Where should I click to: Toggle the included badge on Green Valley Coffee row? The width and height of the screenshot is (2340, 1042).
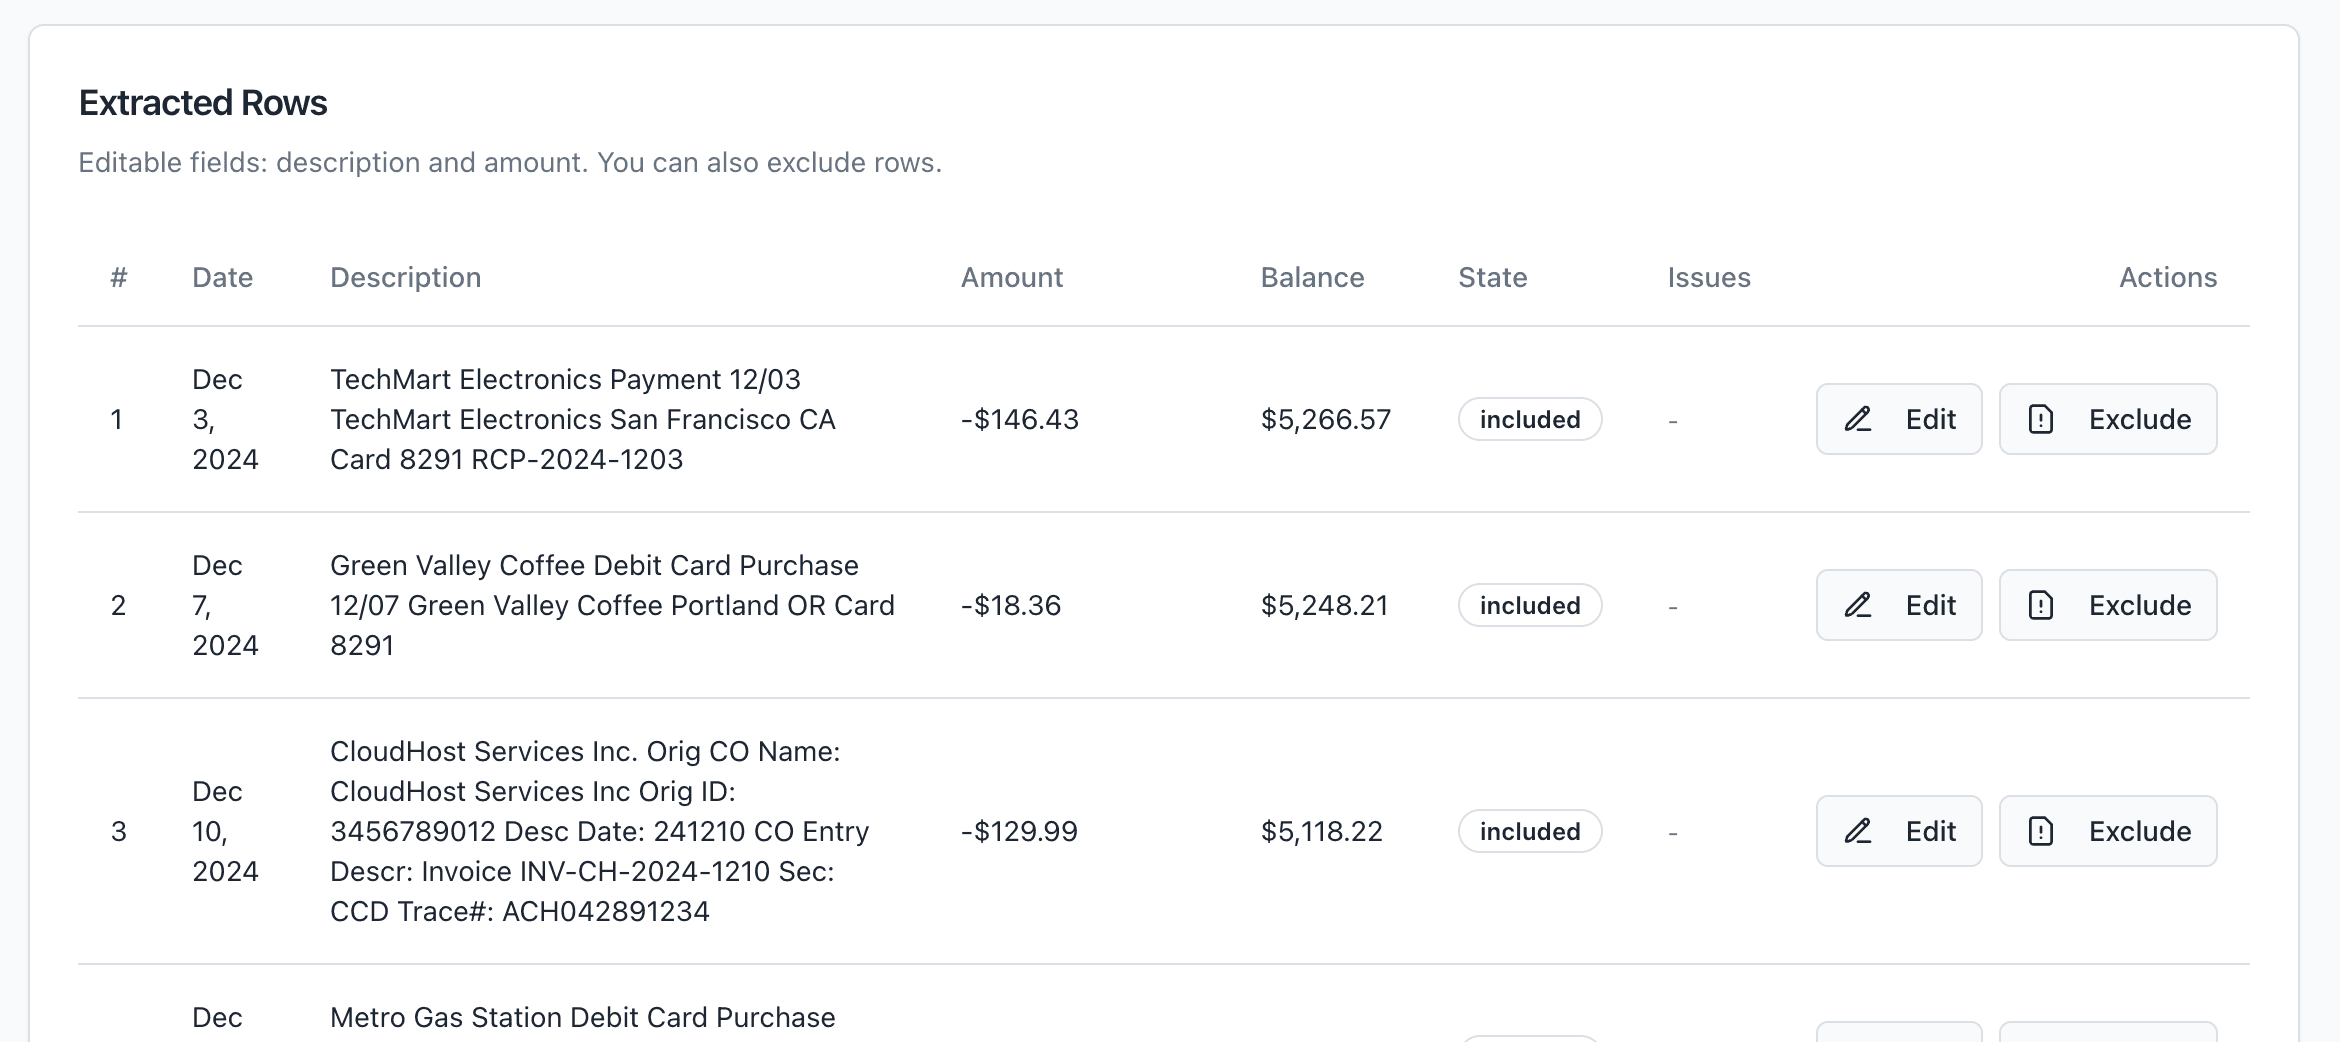[1529, 605]
